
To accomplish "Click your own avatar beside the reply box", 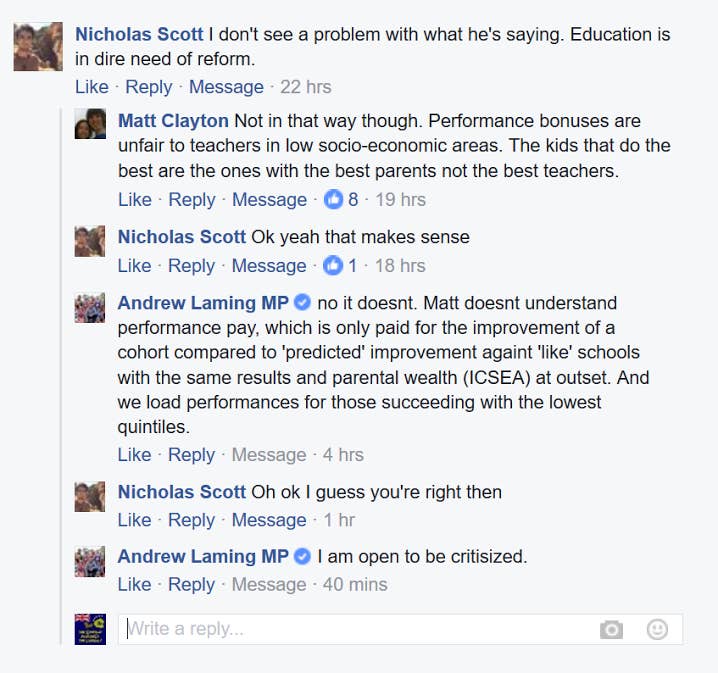I will pyautogui.click(x=90, y=628).
